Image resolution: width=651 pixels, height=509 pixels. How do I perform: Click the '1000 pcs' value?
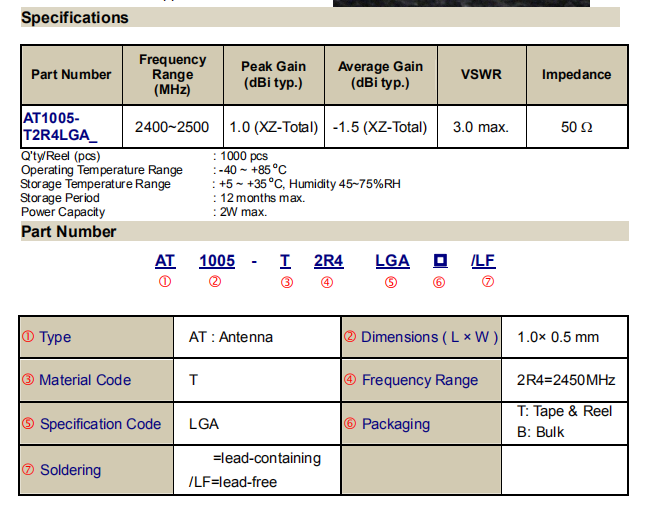click(244, 156)
